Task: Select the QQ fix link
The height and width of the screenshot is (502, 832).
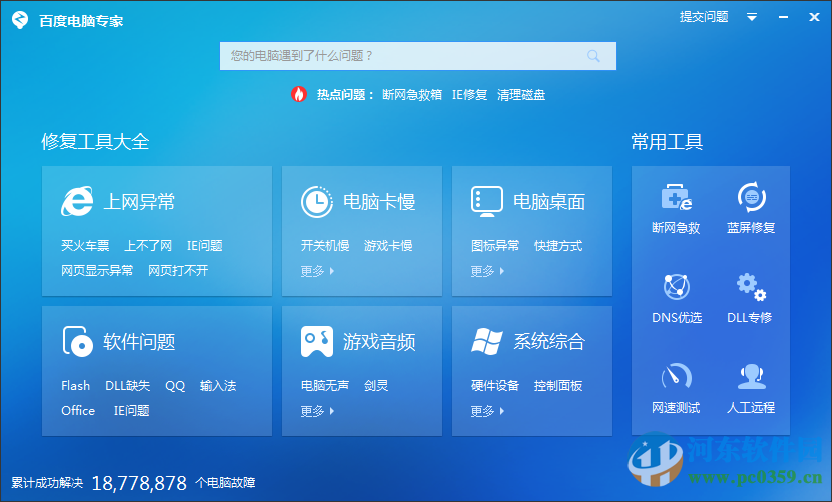Action: pyautogui.click(x=175, y=386)
